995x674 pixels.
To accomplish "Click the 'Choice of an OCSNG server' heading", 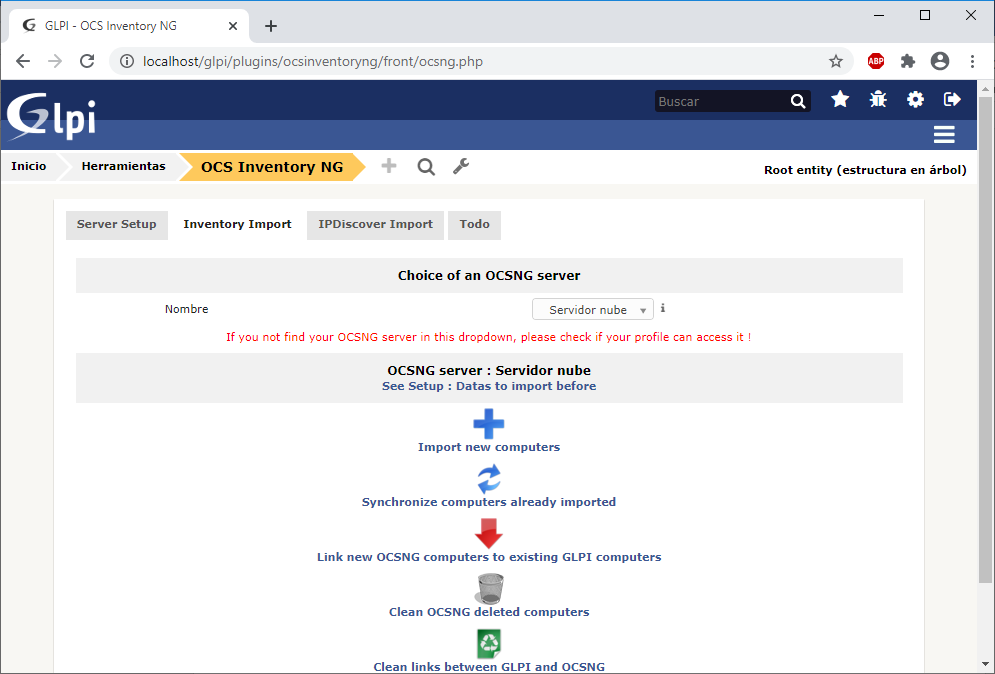I will [x=489, y=275].
